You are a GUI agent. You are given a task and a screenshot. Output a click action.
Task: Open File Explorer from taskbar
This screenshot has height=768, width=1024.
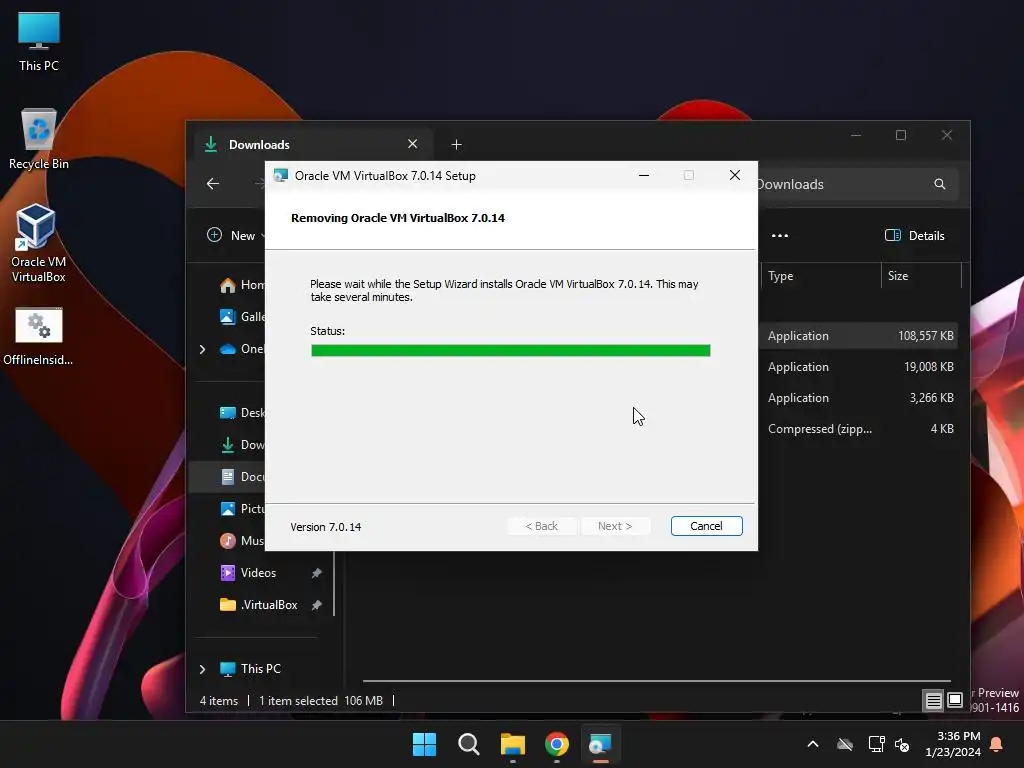tap(513, 744)
